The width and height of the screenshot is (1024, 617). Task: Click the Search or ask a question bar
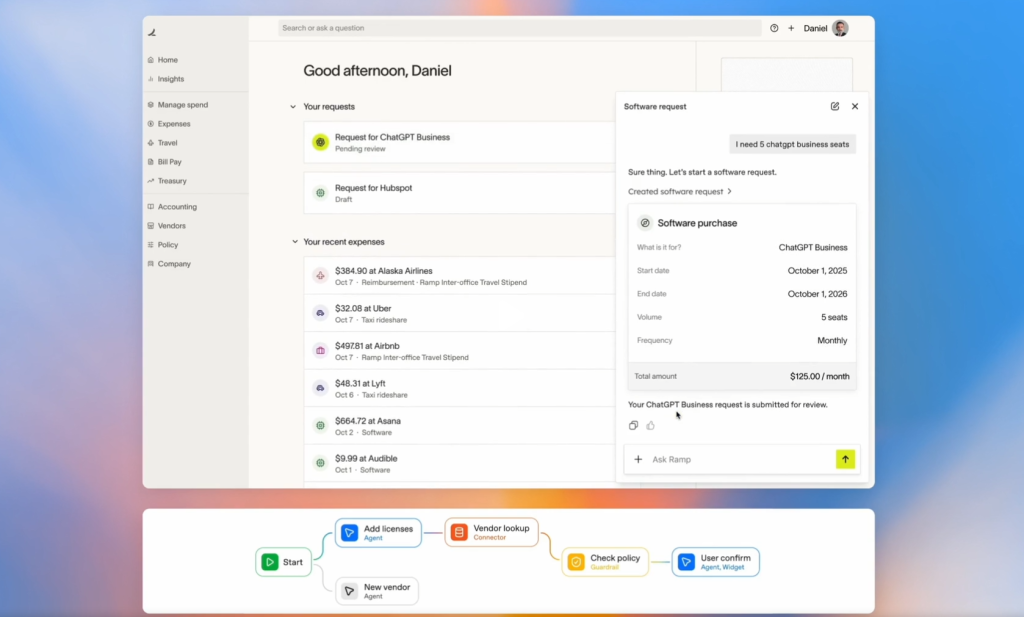click(518, 28)
